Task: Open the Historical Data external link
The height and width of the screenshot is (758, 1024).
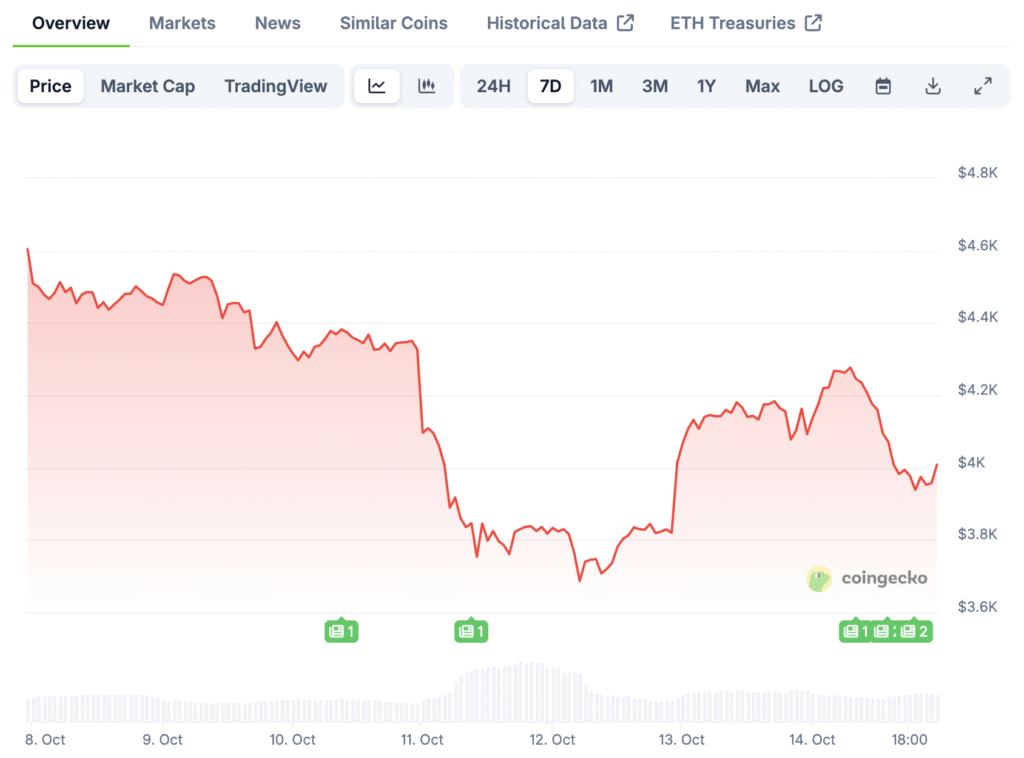Action: [x=560, y=23]
